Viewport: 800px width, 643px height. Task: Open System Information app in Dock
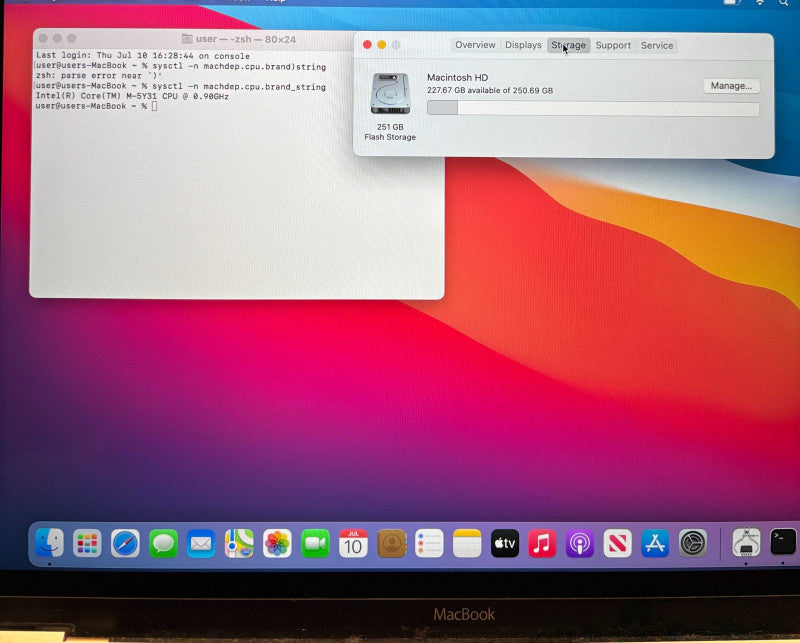click(x=746, y=543)
